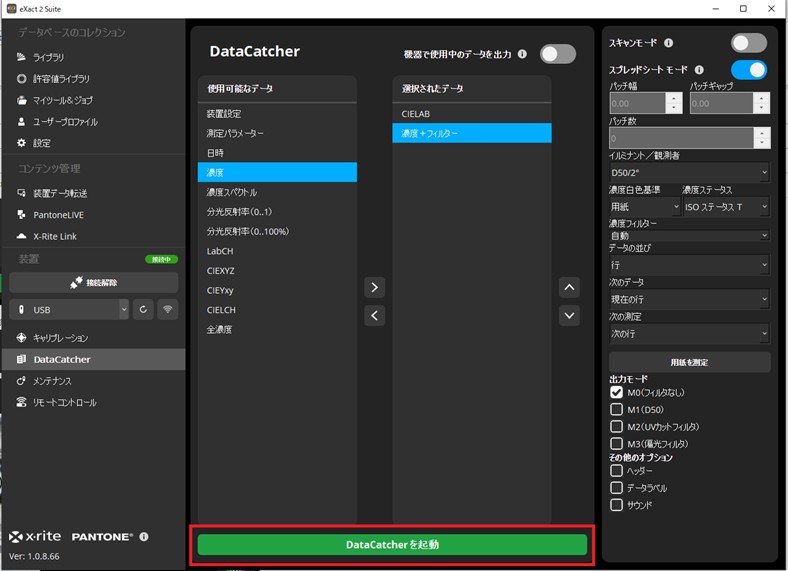Click info icon next to 機器で使用中のデータを出力
Screen dimensions: 788x571
(x=523, y=54)
